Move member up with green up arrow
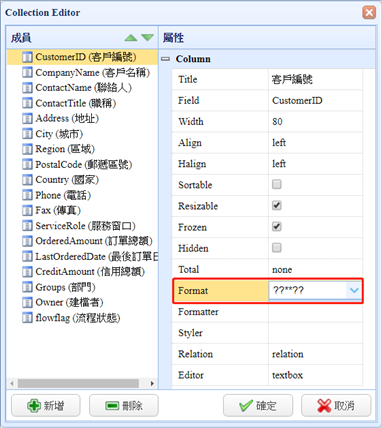Viewport: 382px width, 428px height. (131, 38)
